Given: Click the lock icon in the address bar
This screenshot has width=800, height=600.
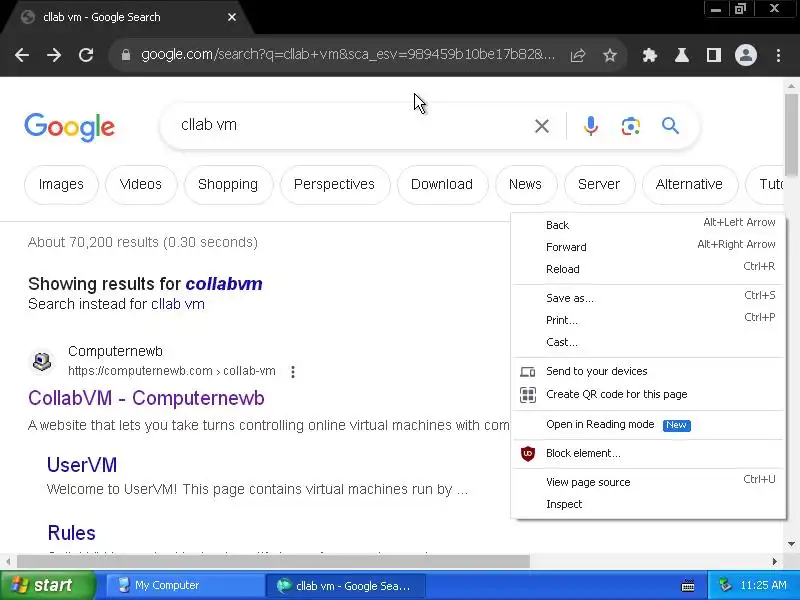Looking at the screenshot, I should tap(126, 55).
